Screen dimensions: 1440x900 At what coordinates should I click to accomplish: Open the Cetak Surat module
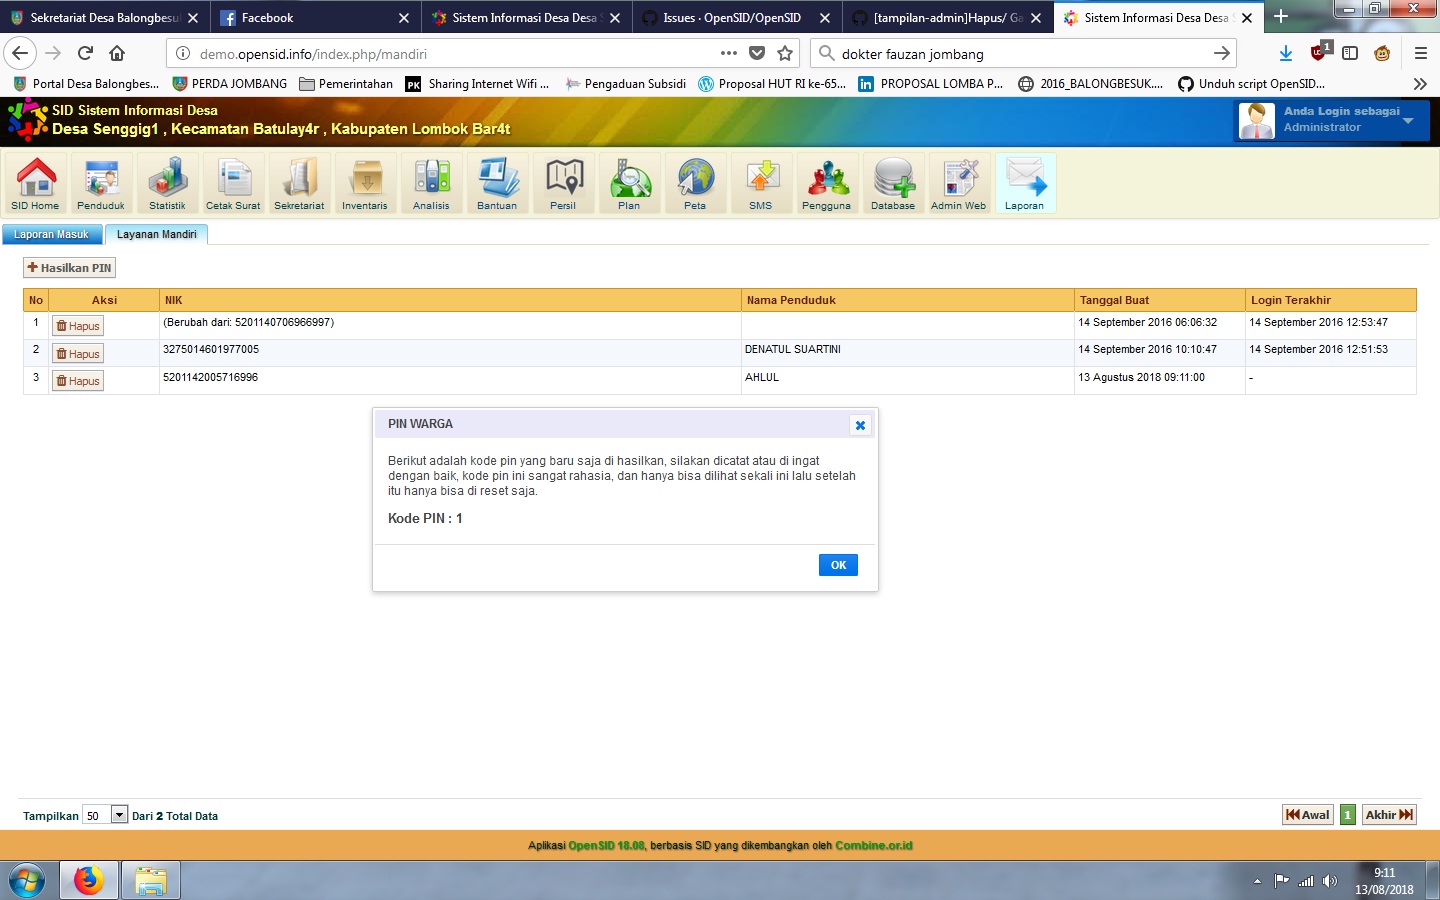(x=233, y=183)
